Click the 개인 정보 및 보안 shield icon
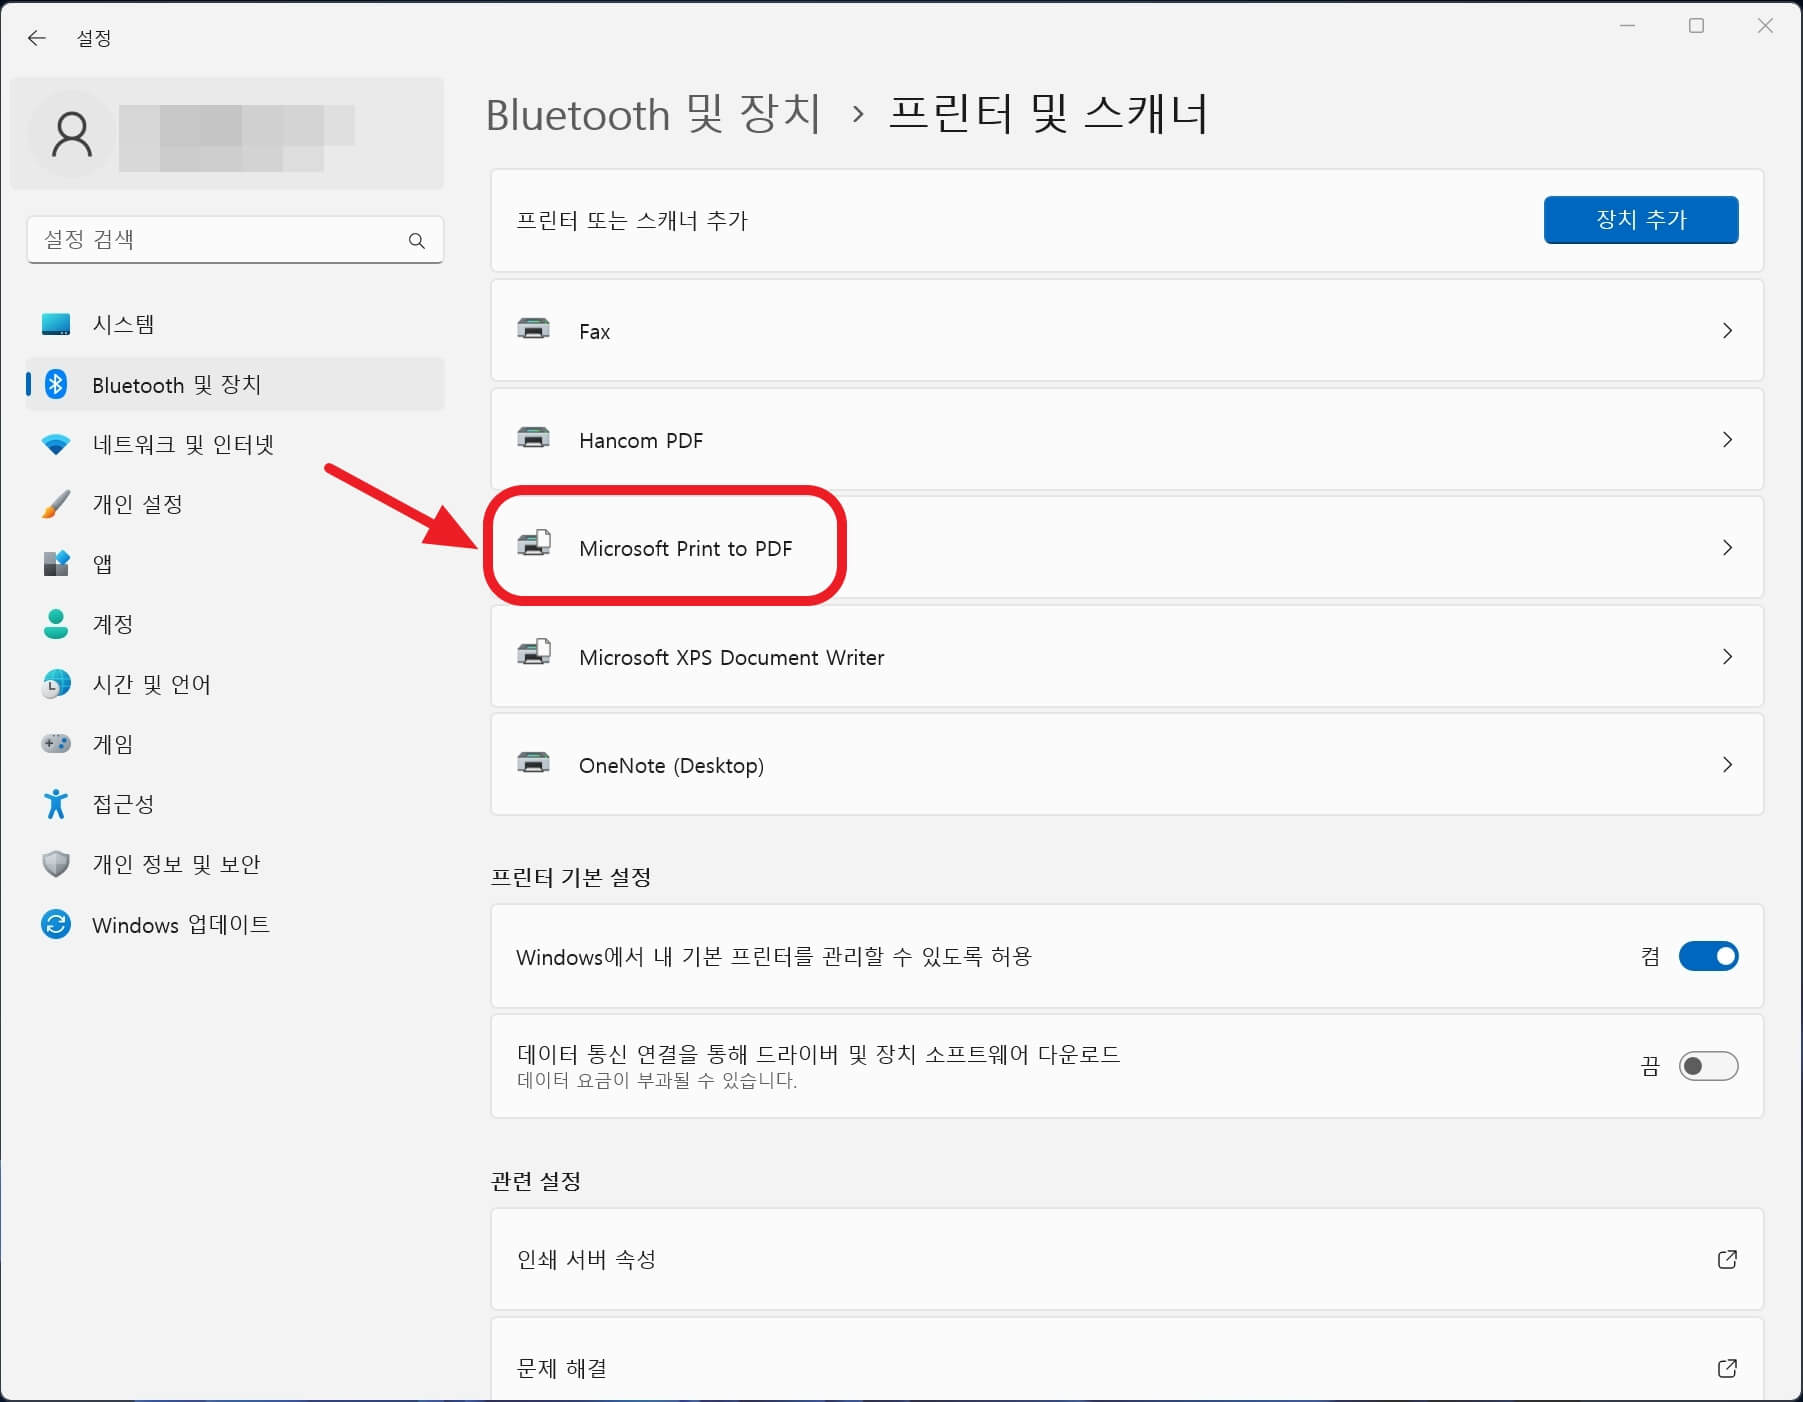The image size is (1803, 1402). click(x=56, y=864)
